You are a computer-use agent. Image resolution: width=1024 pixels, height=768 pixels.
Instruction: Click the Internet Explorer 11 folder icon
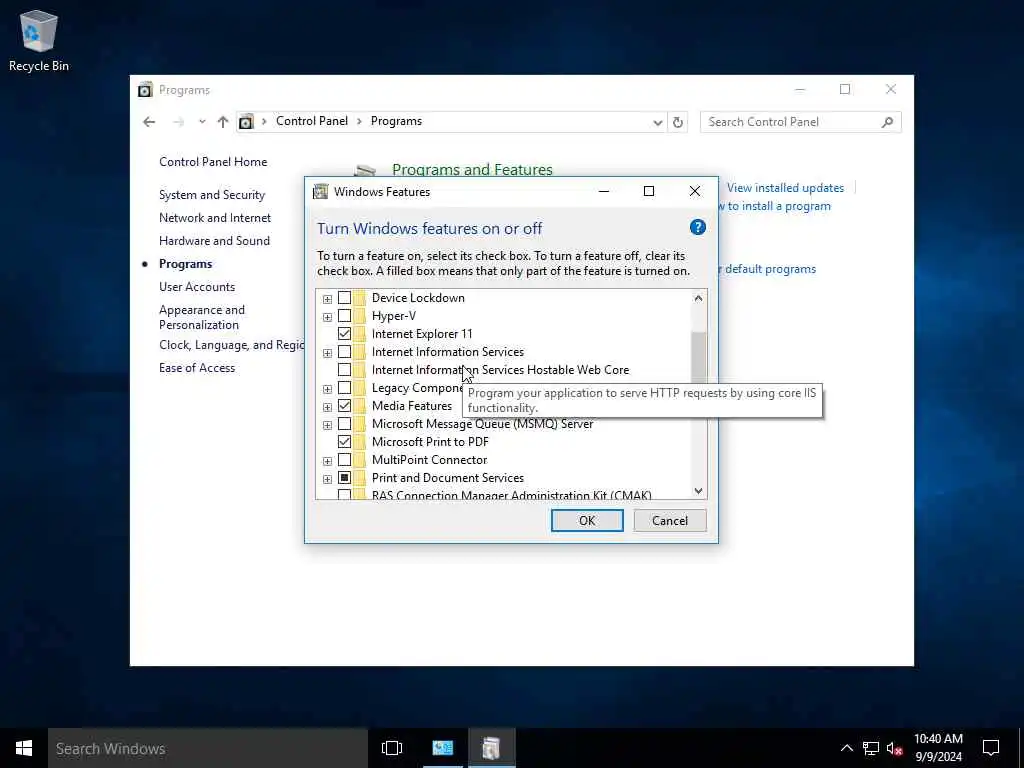pyautogui.click(x=360, y=334)
